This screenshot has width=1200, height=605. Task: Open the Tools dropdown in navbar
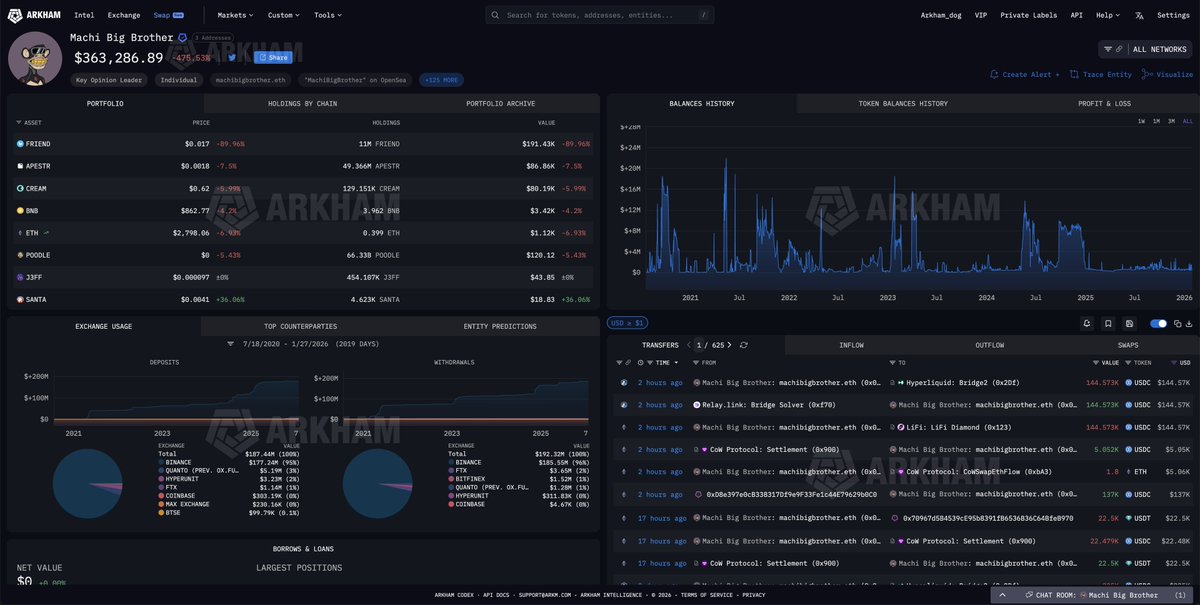pyautogui.click(x=327, y=15)
